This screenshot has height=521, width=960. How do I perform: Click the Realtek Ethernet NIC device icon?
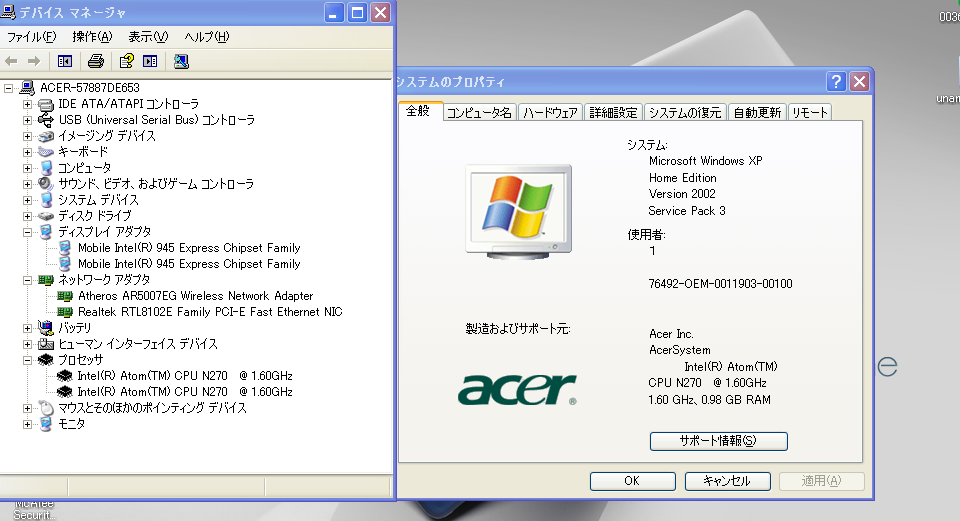pos(65,312)
